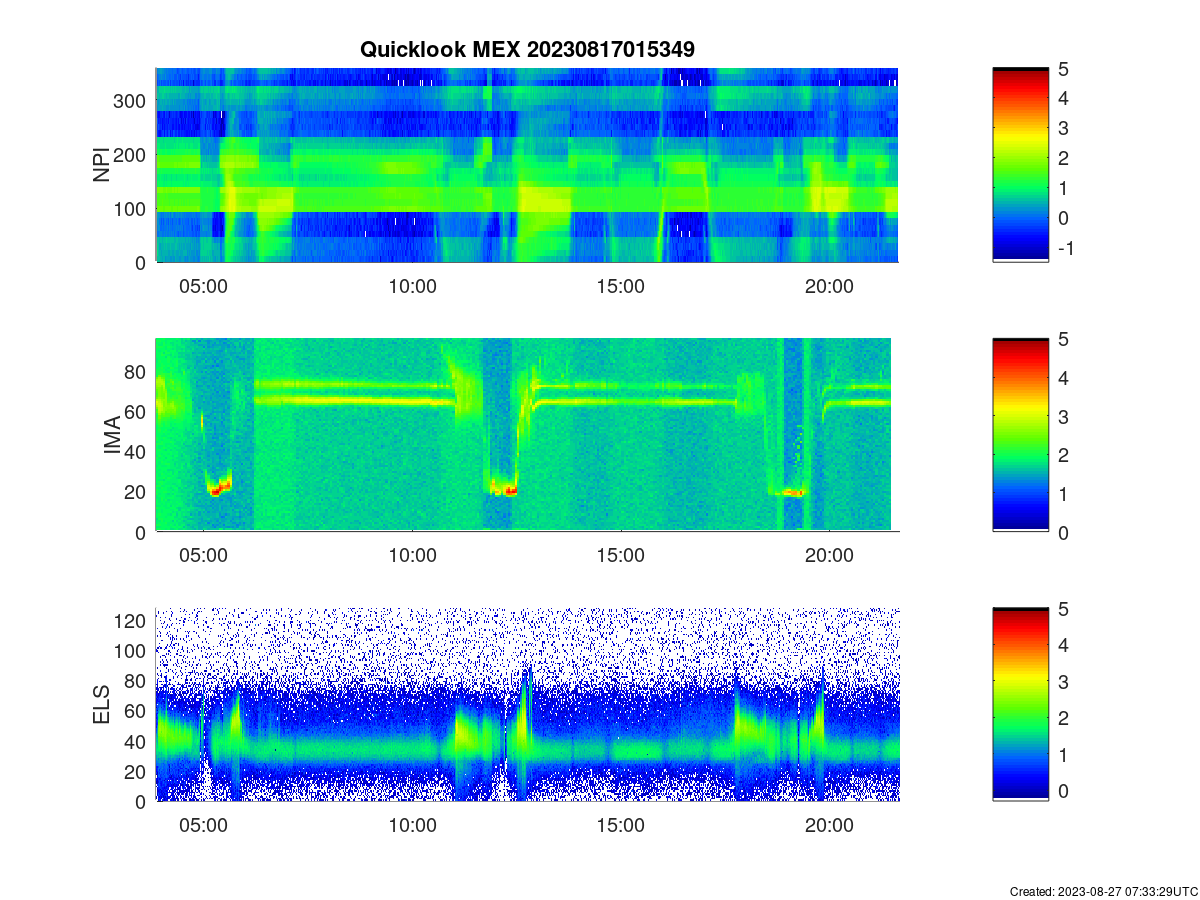Image resolution: width=1200 pixels, height=900 pixels.
Task: Click the 120 tick on ELS y-axis
Action: tap(132, 621)
